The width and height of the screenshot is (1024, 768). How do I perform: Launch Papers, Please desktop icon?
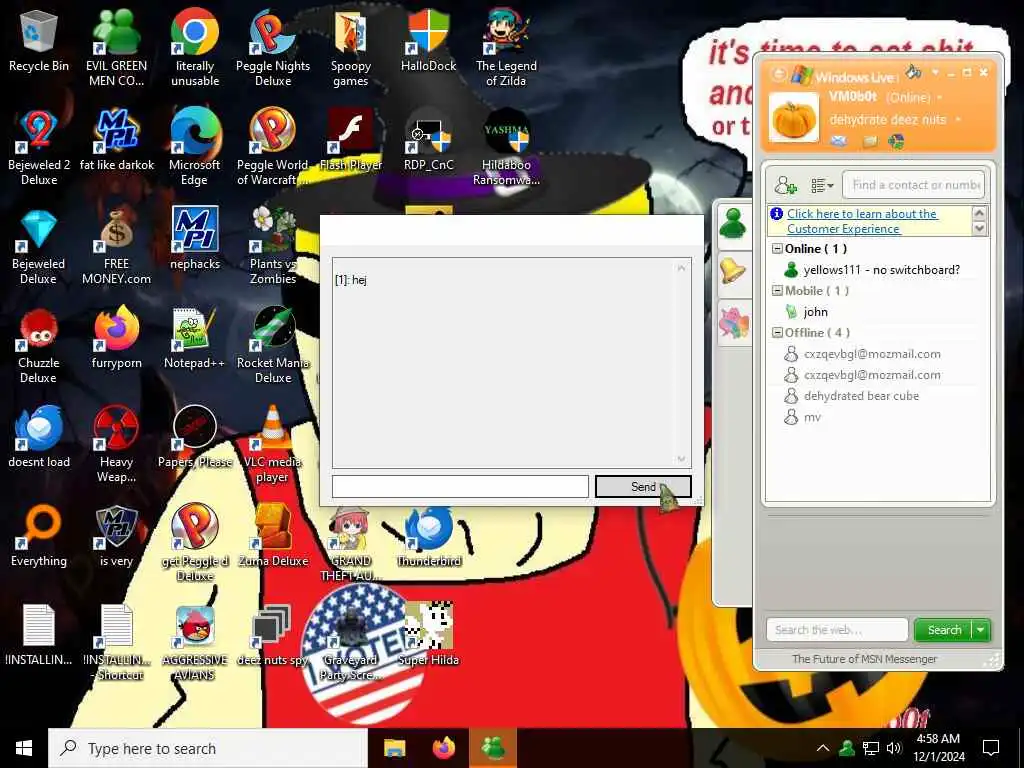195,438
